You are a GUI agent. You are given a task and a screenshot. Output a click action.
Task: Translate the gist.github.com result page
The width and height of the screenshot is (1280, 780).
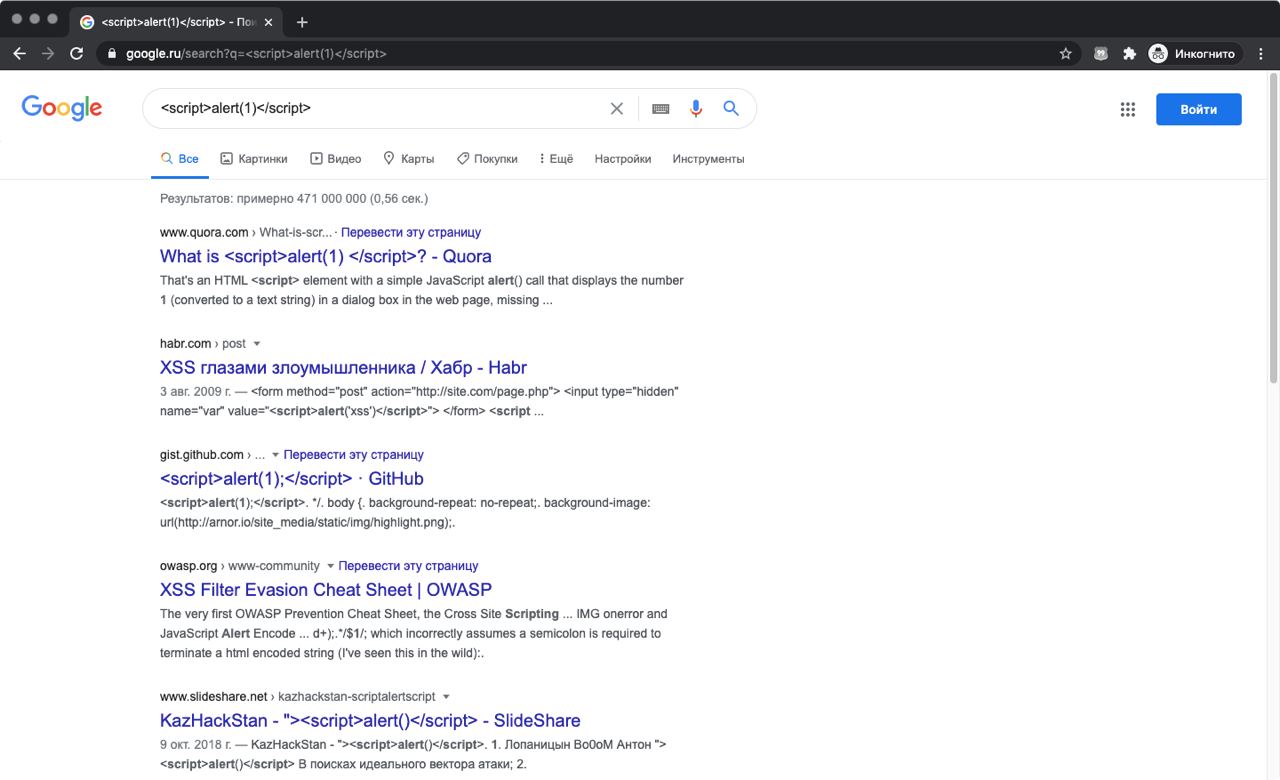point(354,454)
